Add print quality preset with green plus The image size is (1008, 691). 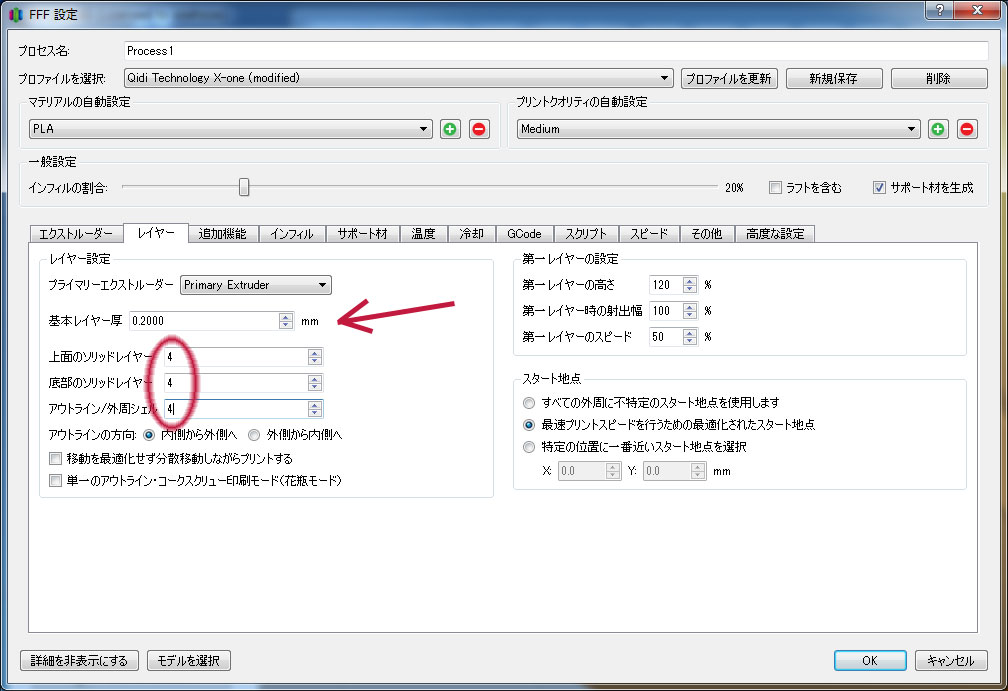click(x=938, y=129)
